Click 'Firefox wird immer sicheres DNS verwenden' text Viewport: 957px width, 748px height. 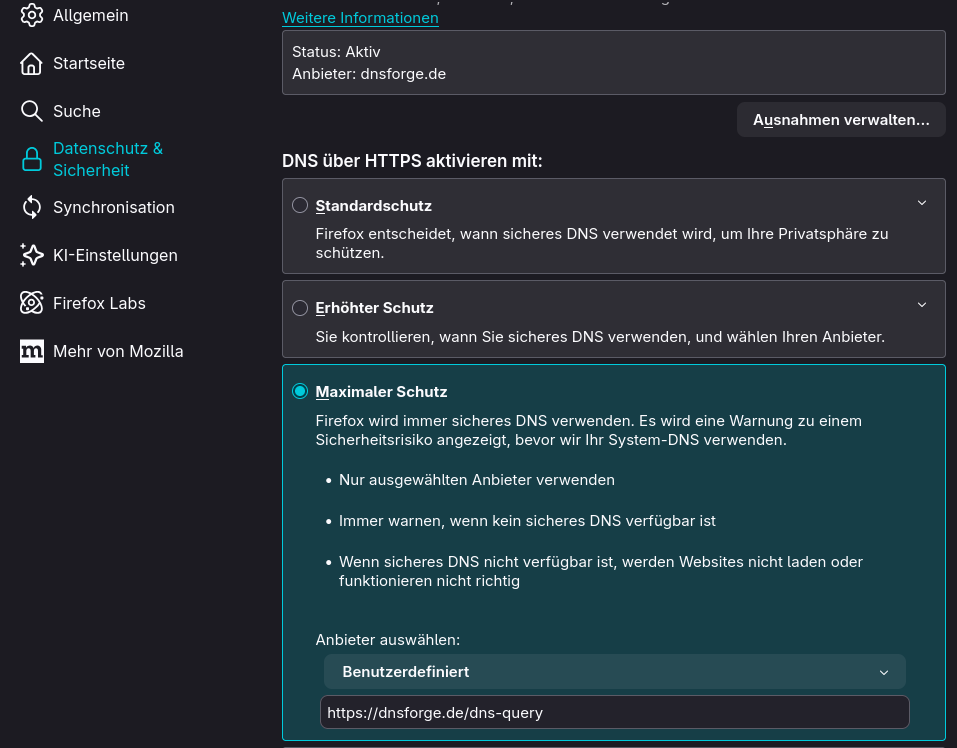pyautogui.click(x=588, y=430)
